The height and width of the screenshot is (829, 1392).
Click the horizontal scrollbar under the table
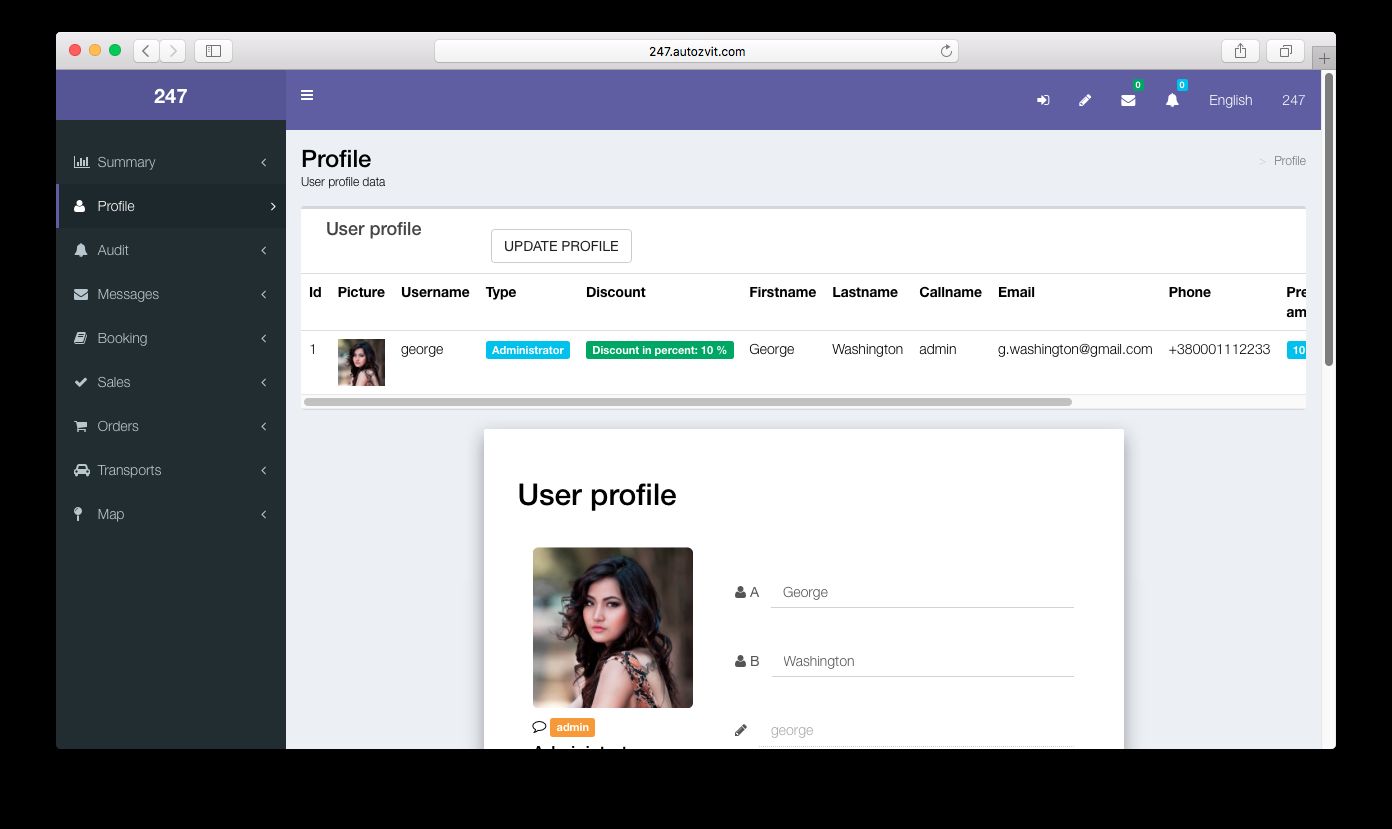[x=687, y=402]
